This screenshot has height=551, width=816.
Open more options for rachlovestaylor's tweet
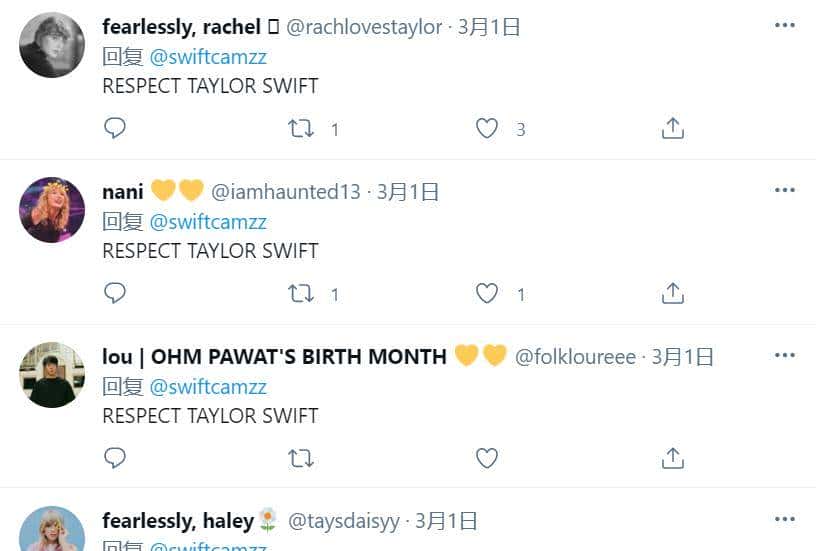point(784,26)
